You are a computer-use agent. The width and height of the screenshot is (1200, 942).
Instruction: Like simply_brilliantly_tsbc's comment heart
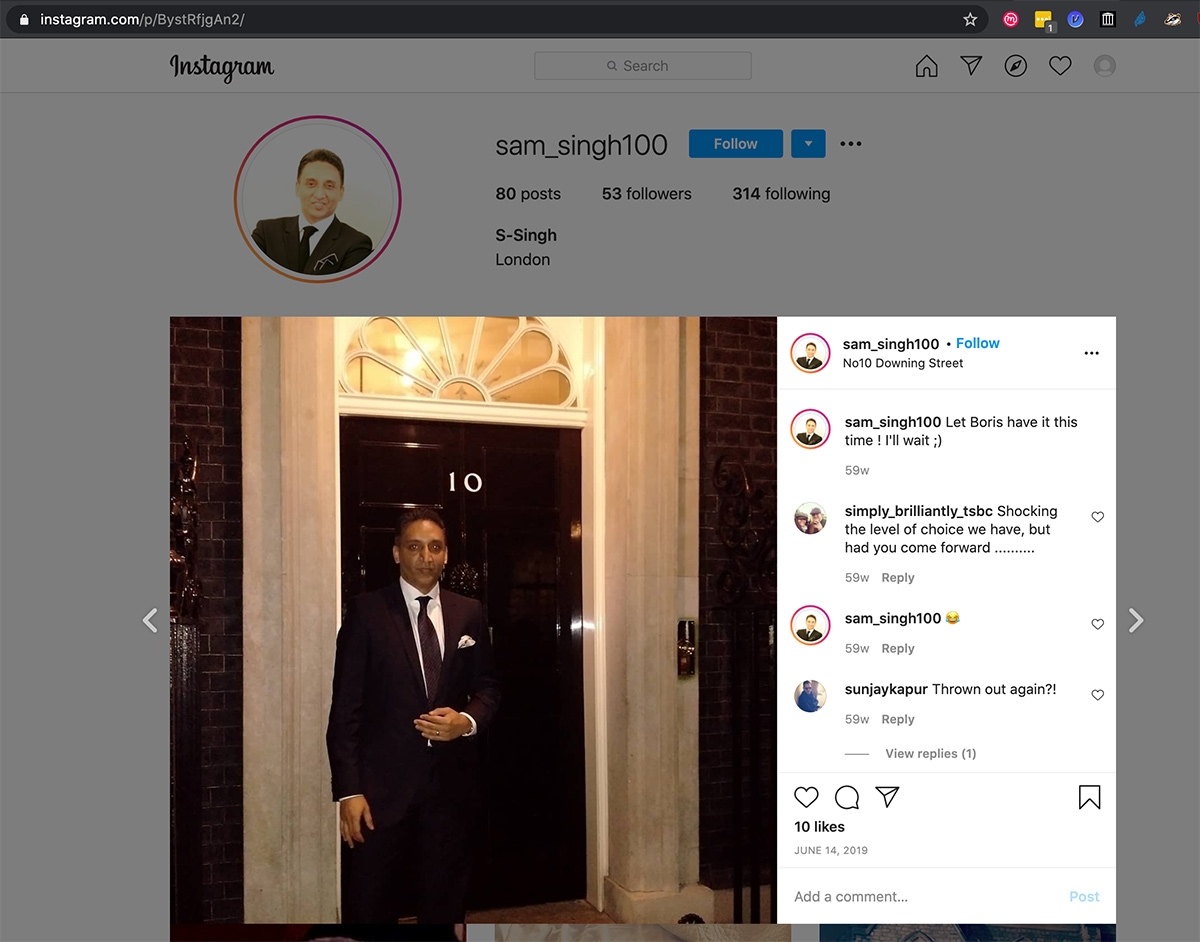pyautogui.click(x=1097, y=517)
